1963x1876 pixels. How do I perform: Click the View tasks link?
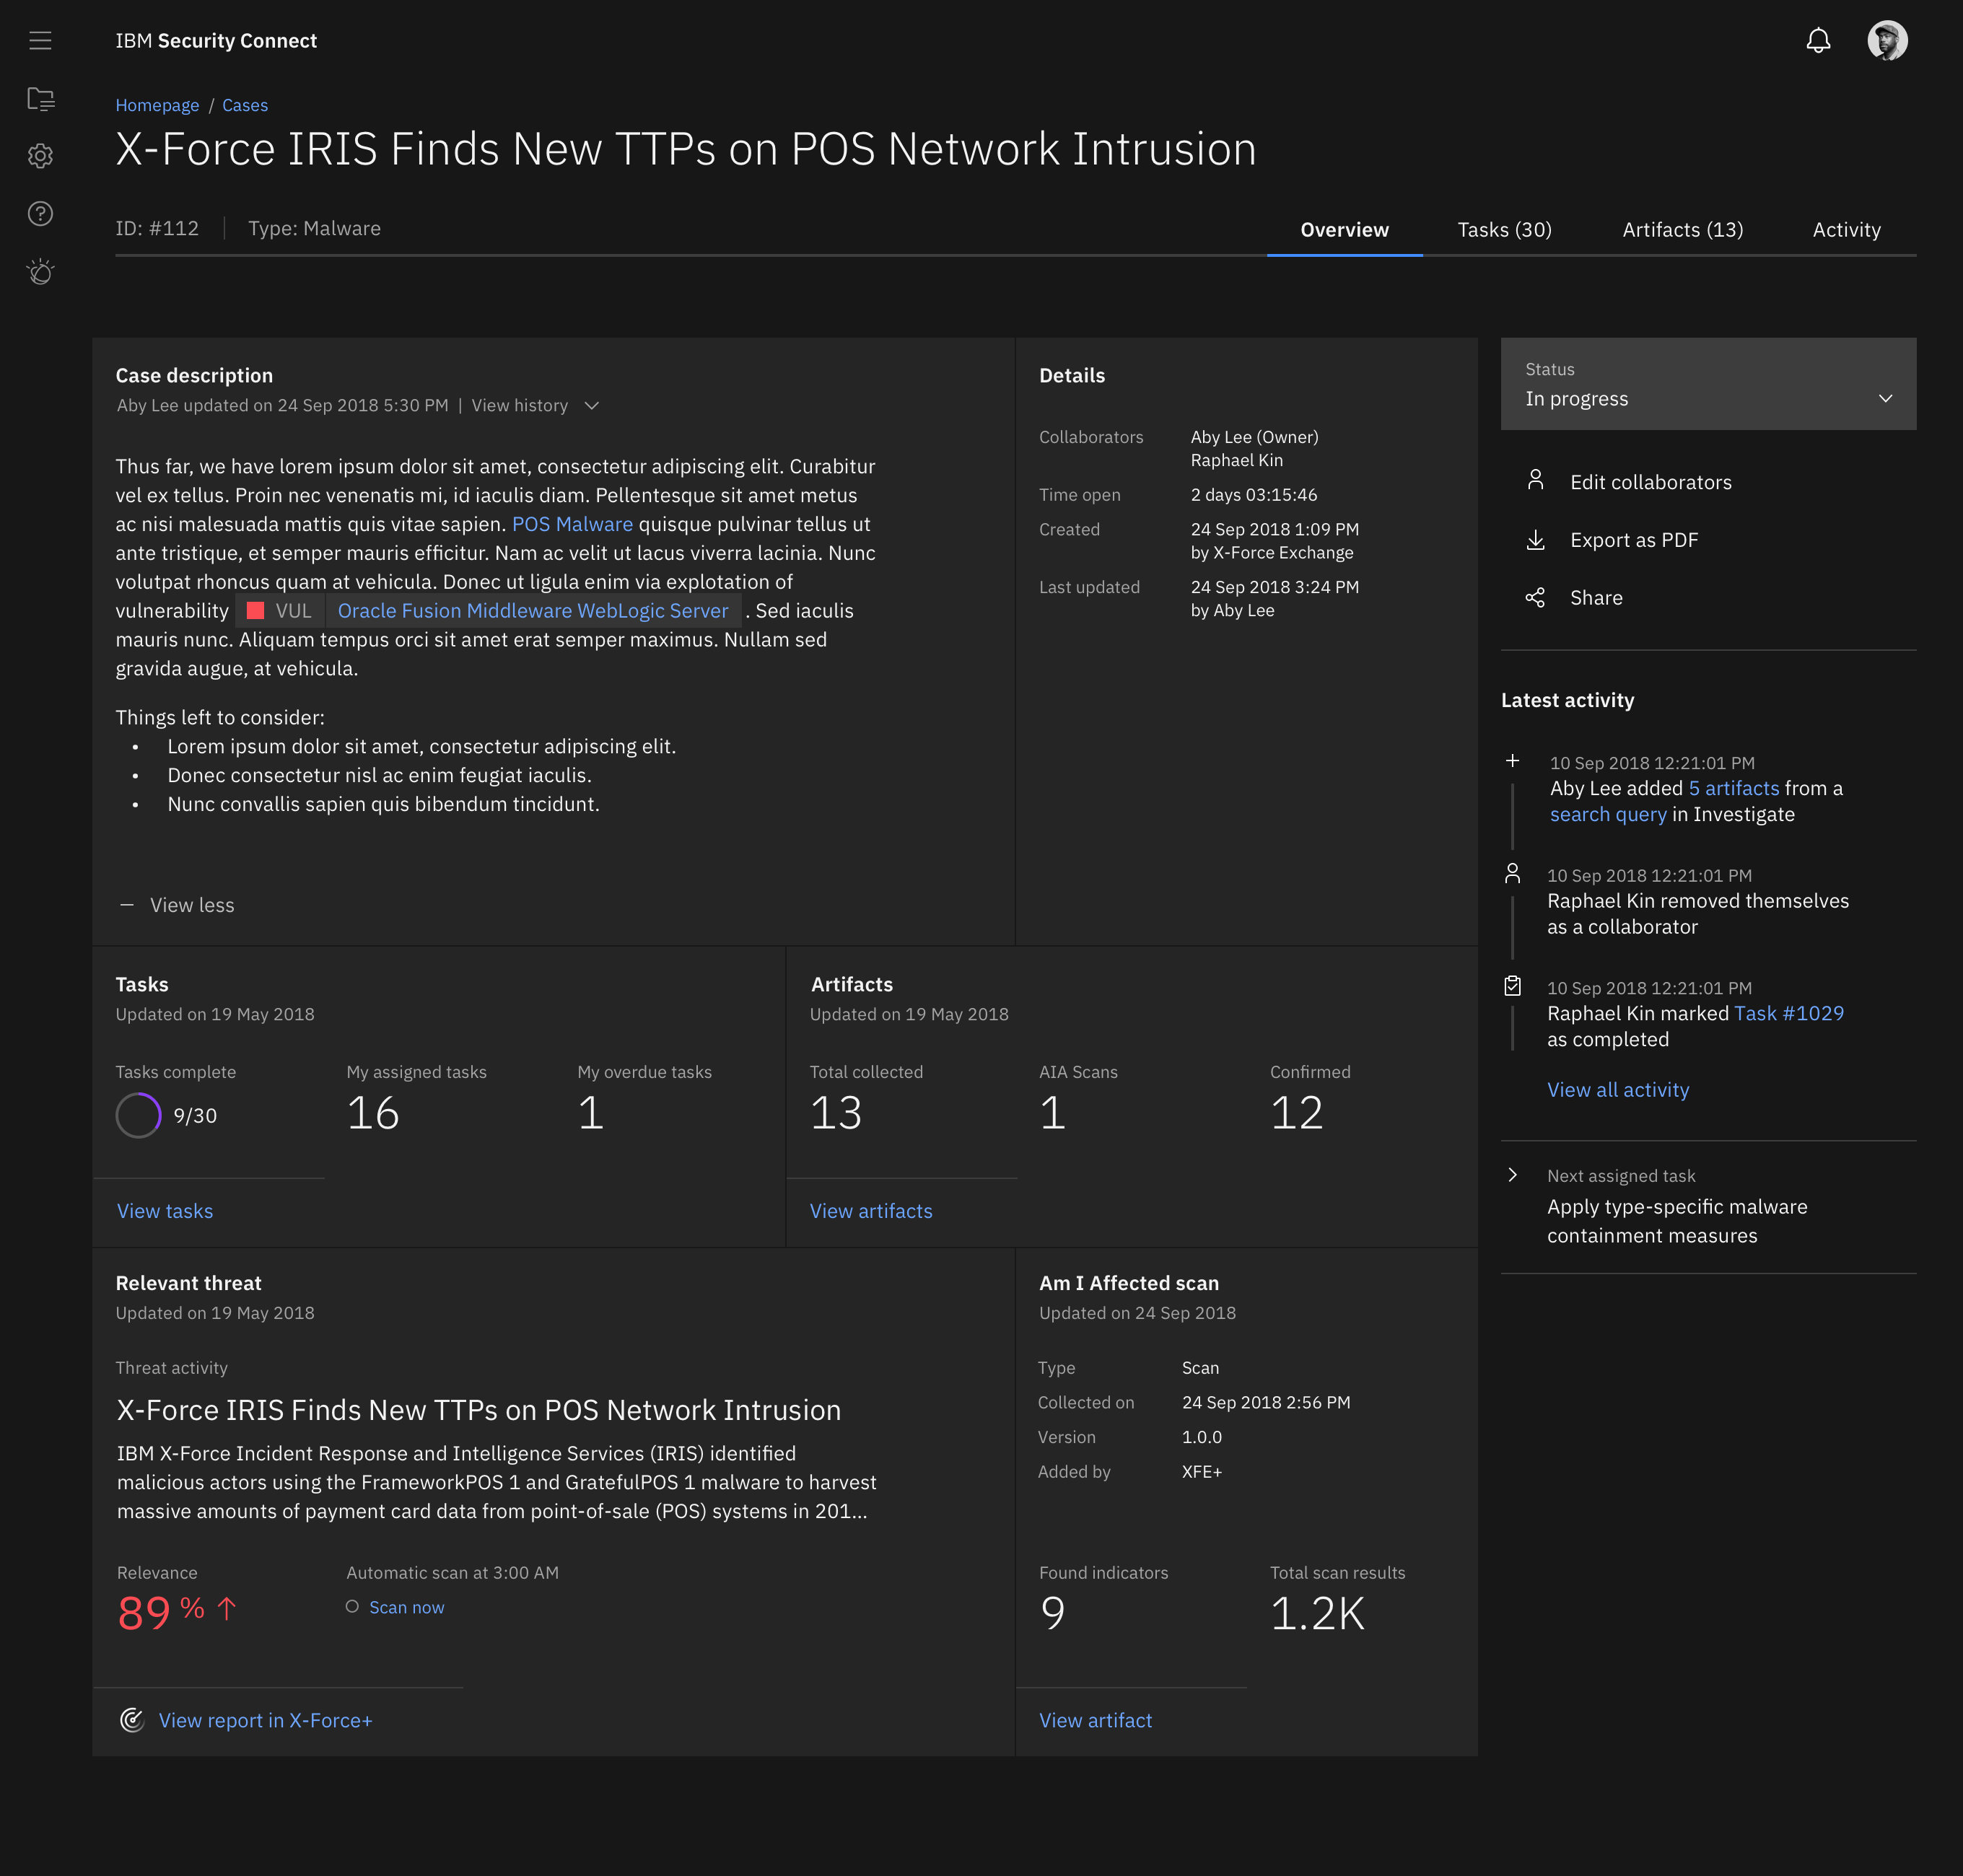coord(165,1211)
